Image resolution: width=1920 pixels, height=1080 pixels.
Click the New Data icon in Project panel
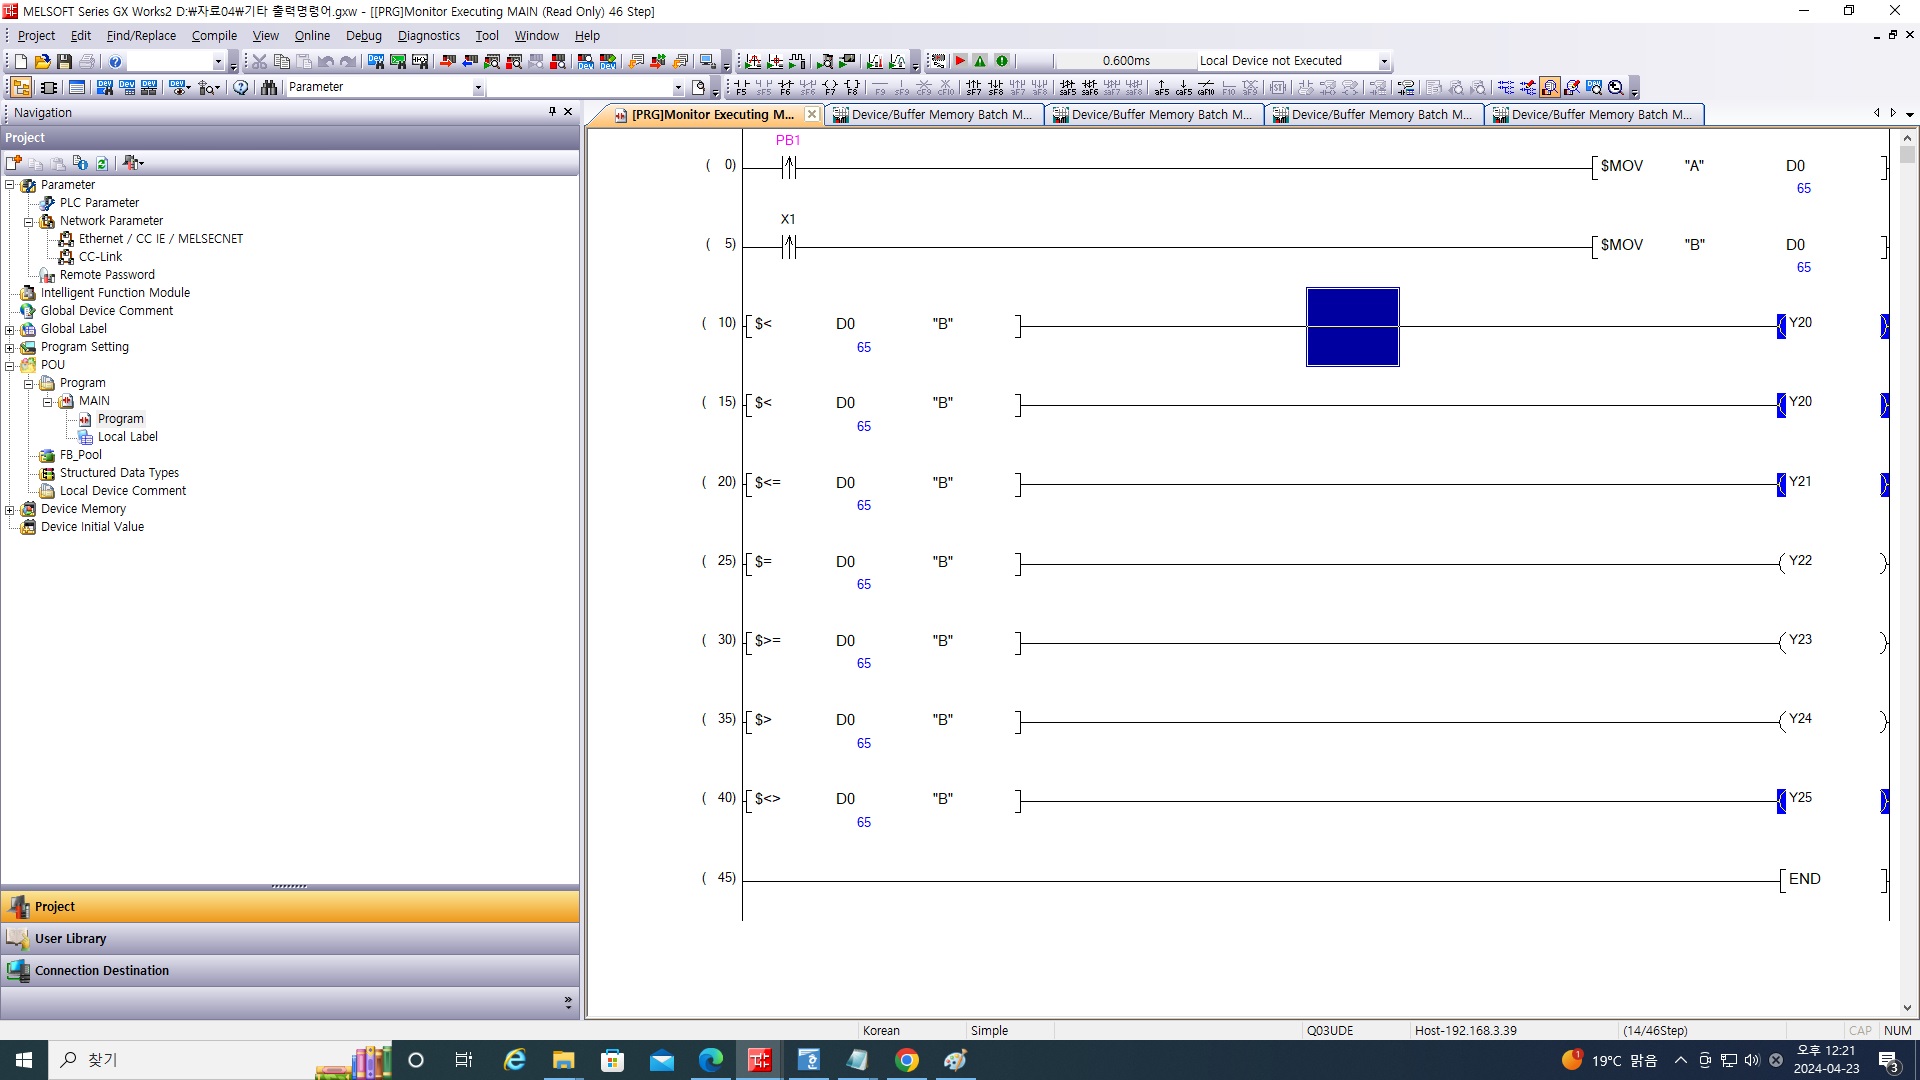[x=14, y=163]
